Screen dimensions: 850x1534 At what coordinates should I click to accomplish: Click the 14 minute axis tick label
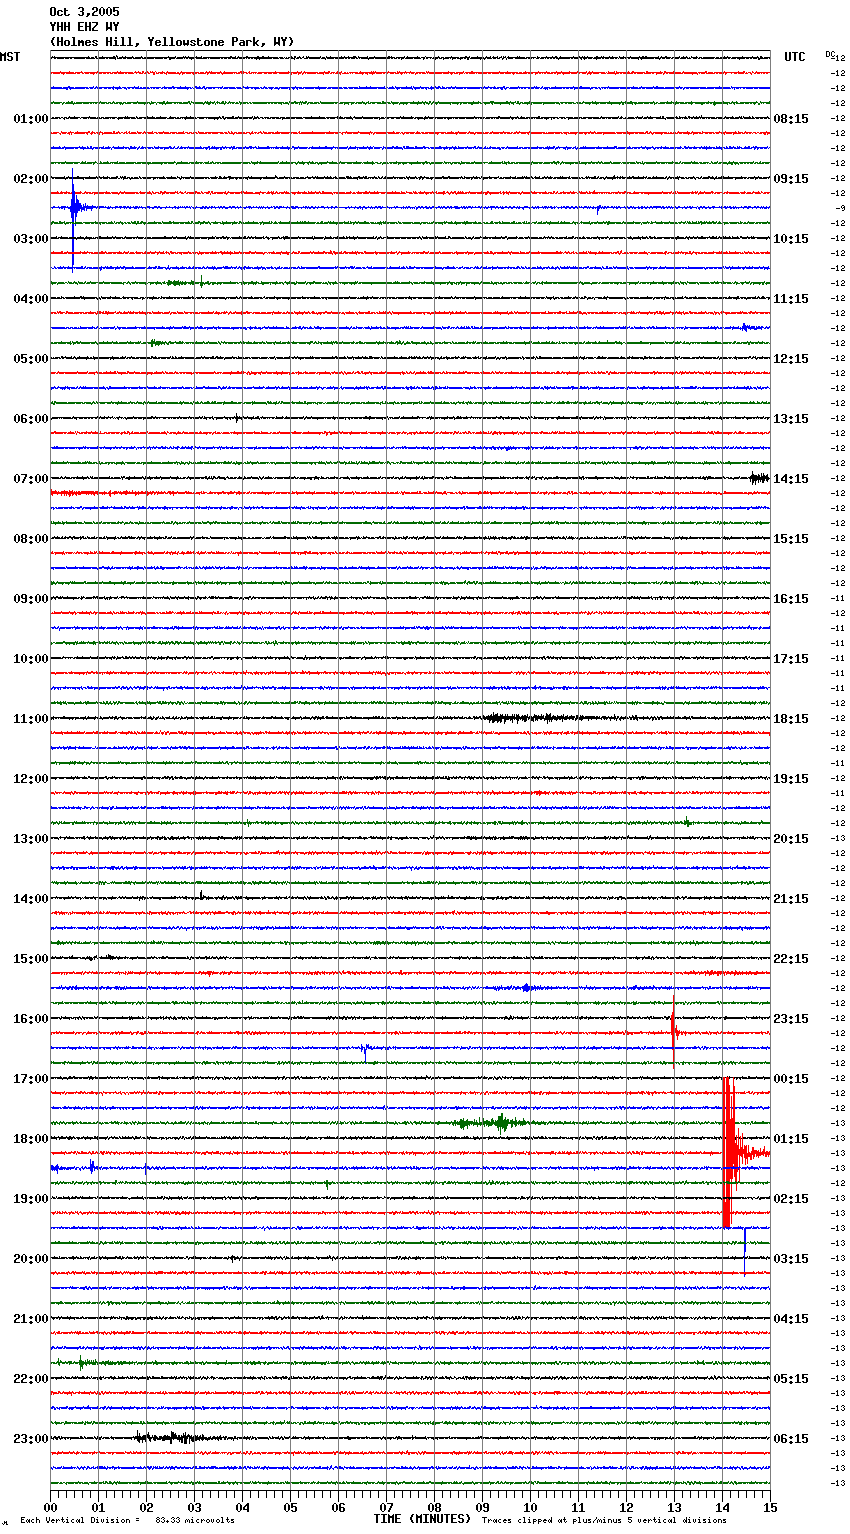pos(722,1507)
